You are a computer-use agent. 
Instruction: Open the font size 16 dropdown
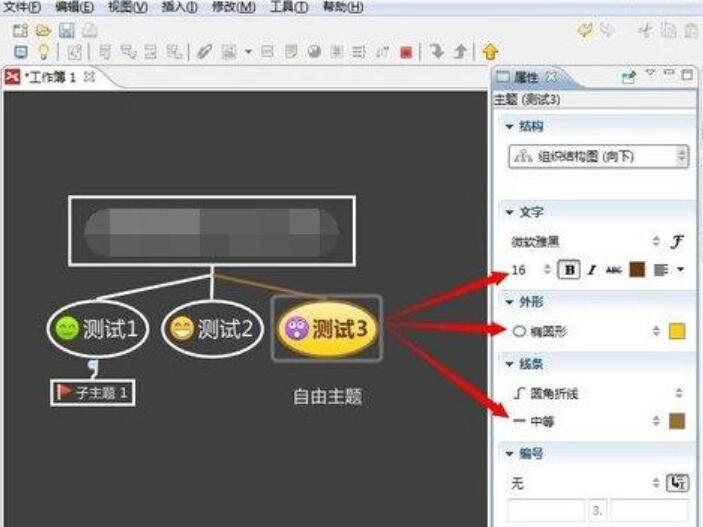[531, 270]
